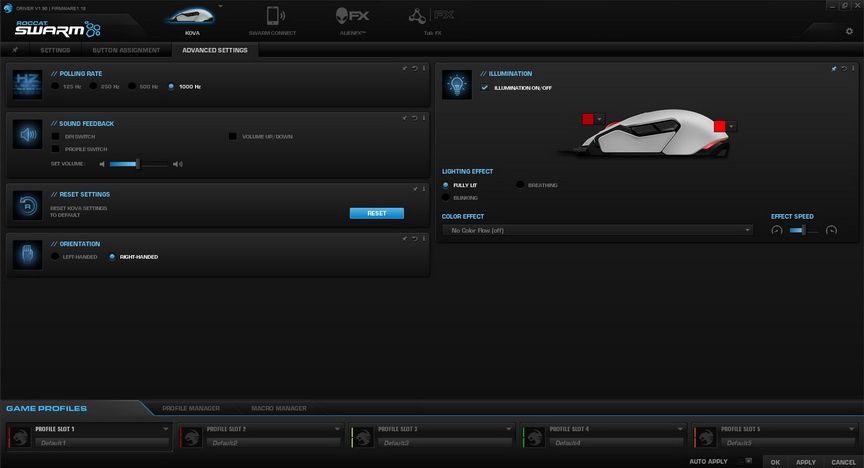The image size is (864, 468).
Task: Click the Profile Slot 1 Roccat icon
Action: [x=20, y=437]
